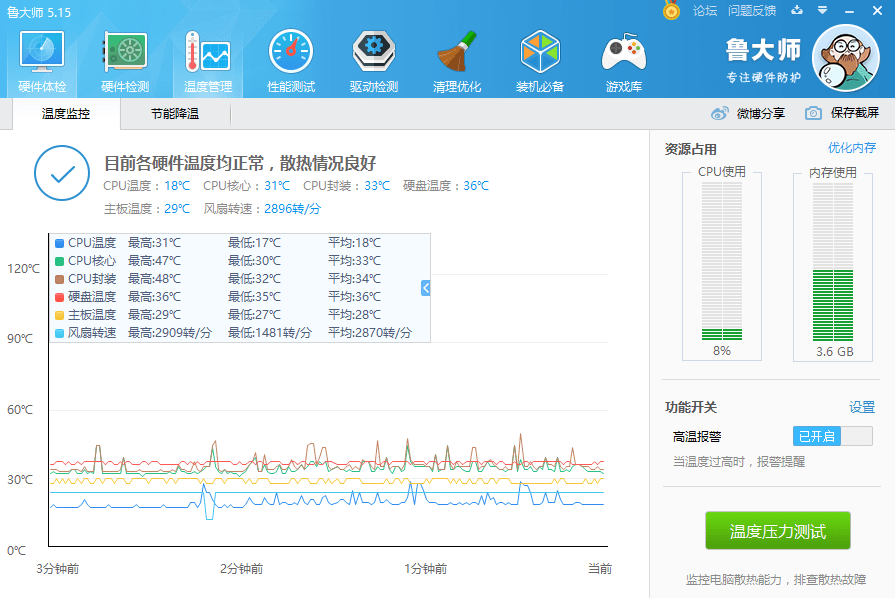Click the 鲁大师 5.15 window title
Image resolution: width=895 pixels, height=598 pixels.
click(x=39, y=12)
